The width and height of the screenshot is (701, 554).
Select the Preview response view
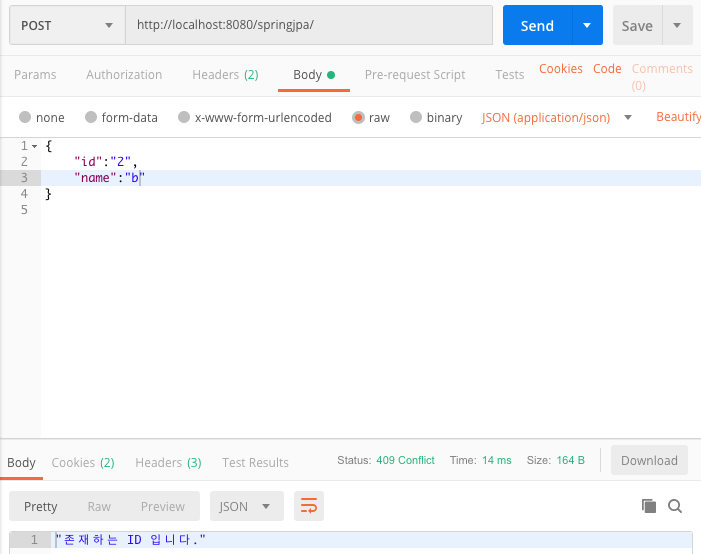pyautogui.click(x=163, y=506)
